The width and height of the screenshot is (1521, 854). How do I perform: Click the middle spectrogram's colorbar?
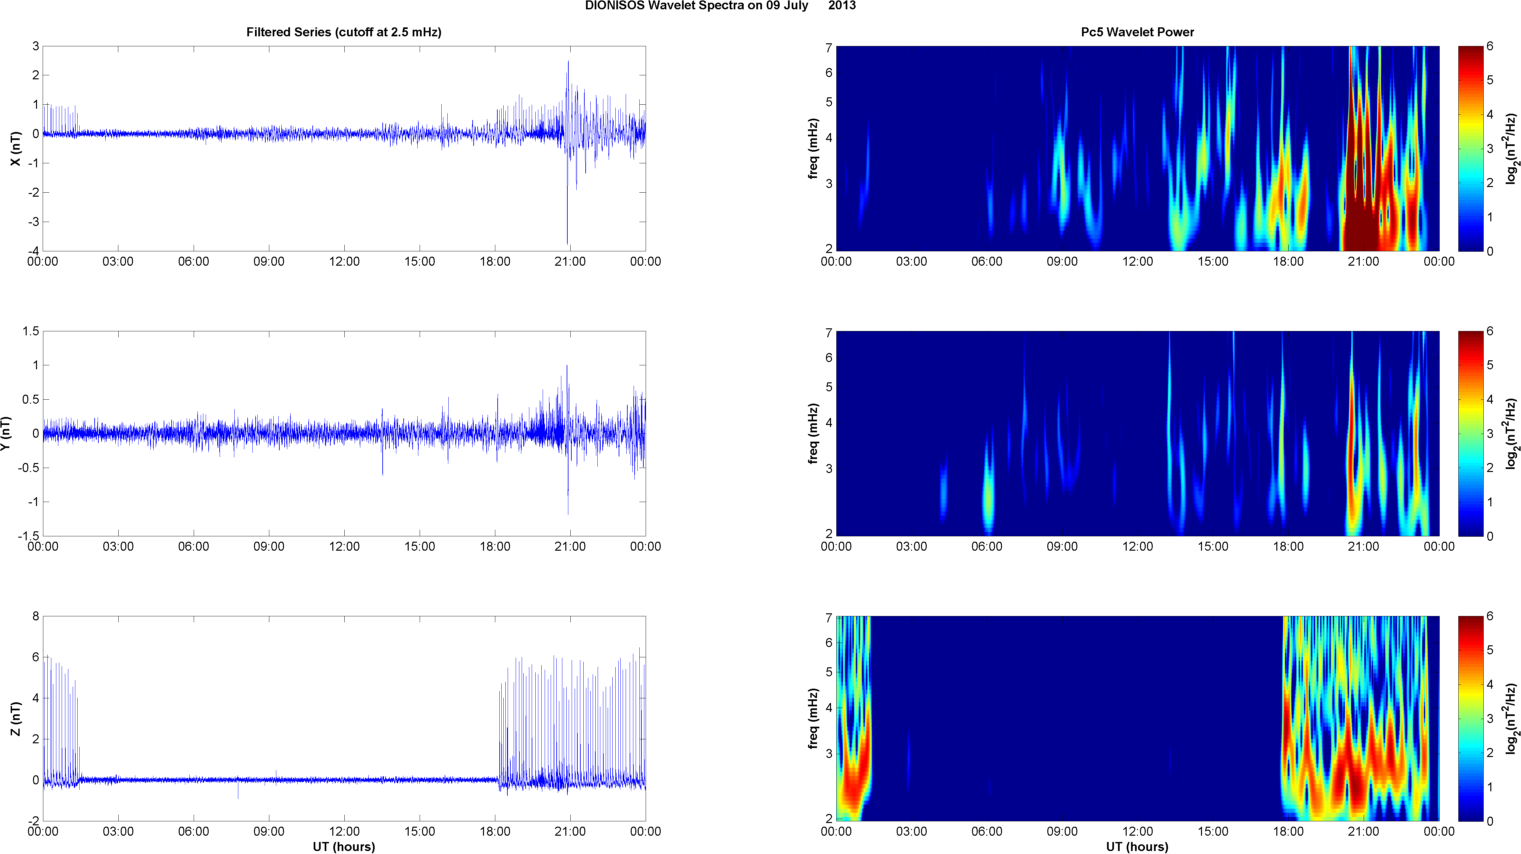[1470, 433]
